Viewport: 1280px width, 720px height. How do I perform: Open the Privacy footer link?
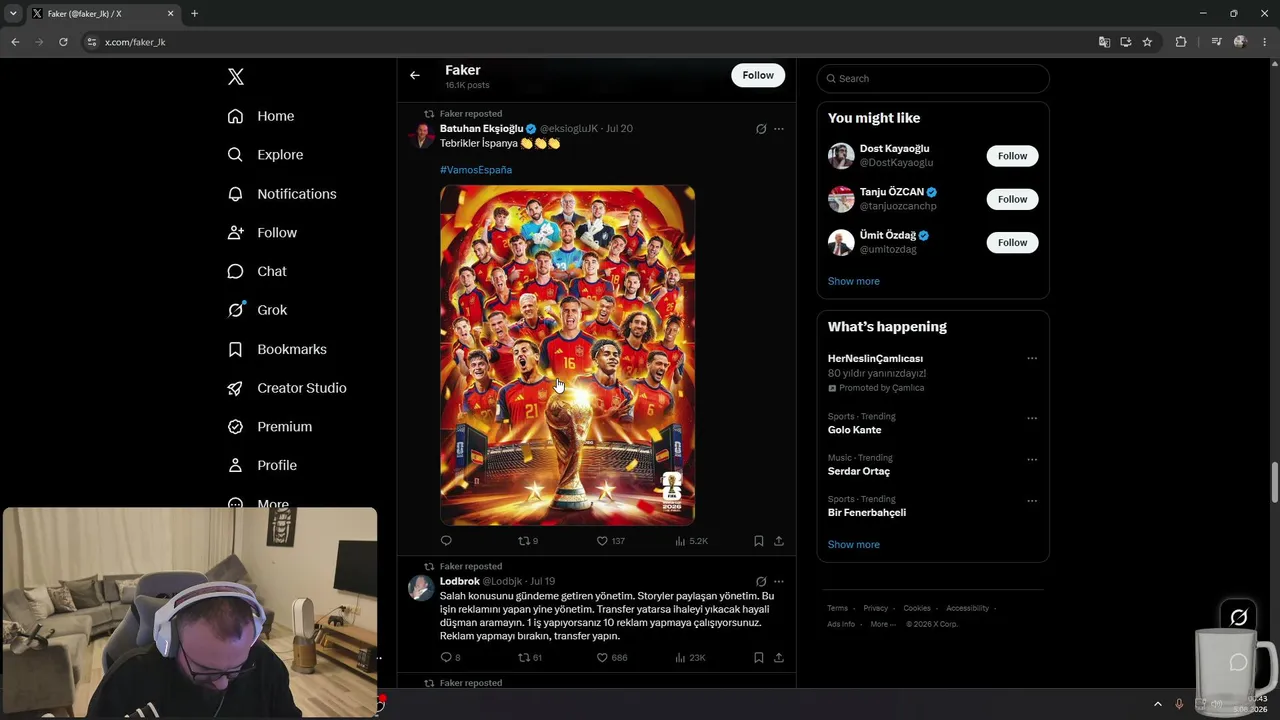tap(876, 608)
